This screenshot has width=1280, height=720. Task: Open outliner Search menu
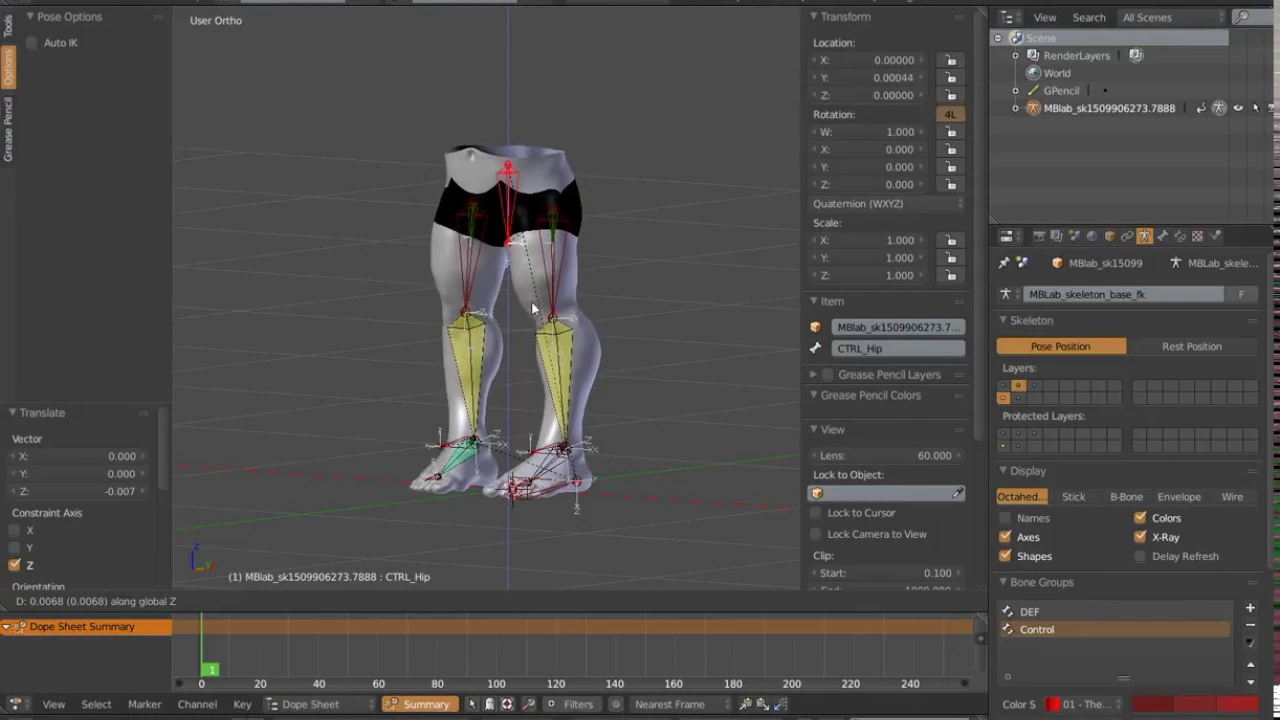tap(1089, 17)
